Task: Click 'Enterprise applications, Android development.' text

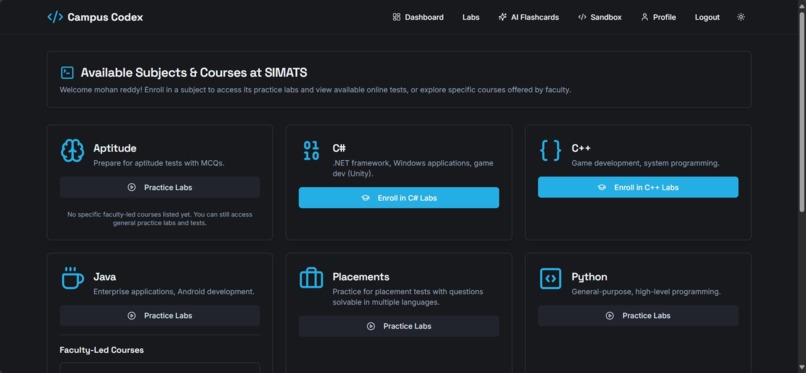Action: (174, 292)
